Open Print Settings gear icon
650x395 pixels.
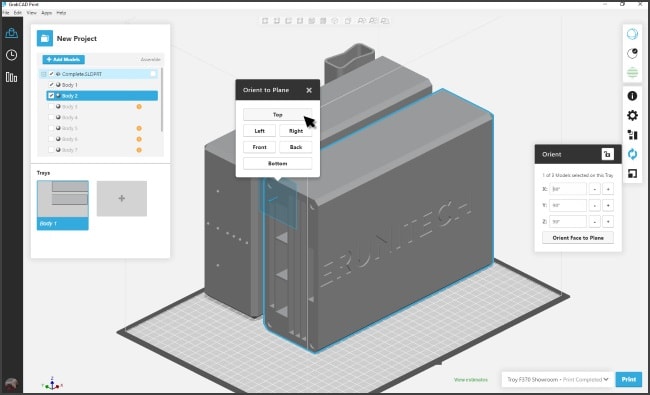coord(632,115)
